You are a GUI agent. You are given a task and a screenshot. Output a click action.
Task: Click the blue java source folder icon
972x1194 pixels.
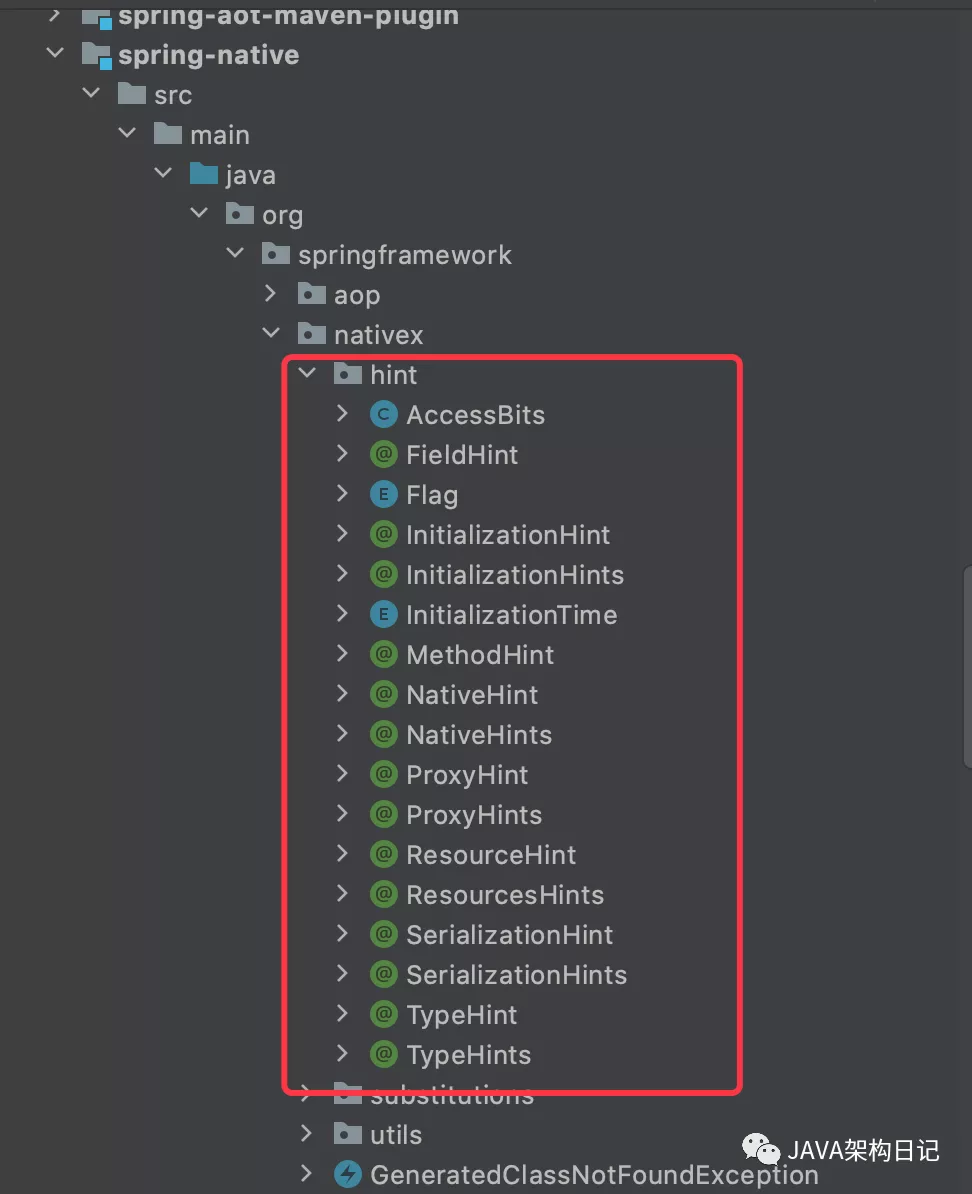pyautogui.click(x=204, y=174)
